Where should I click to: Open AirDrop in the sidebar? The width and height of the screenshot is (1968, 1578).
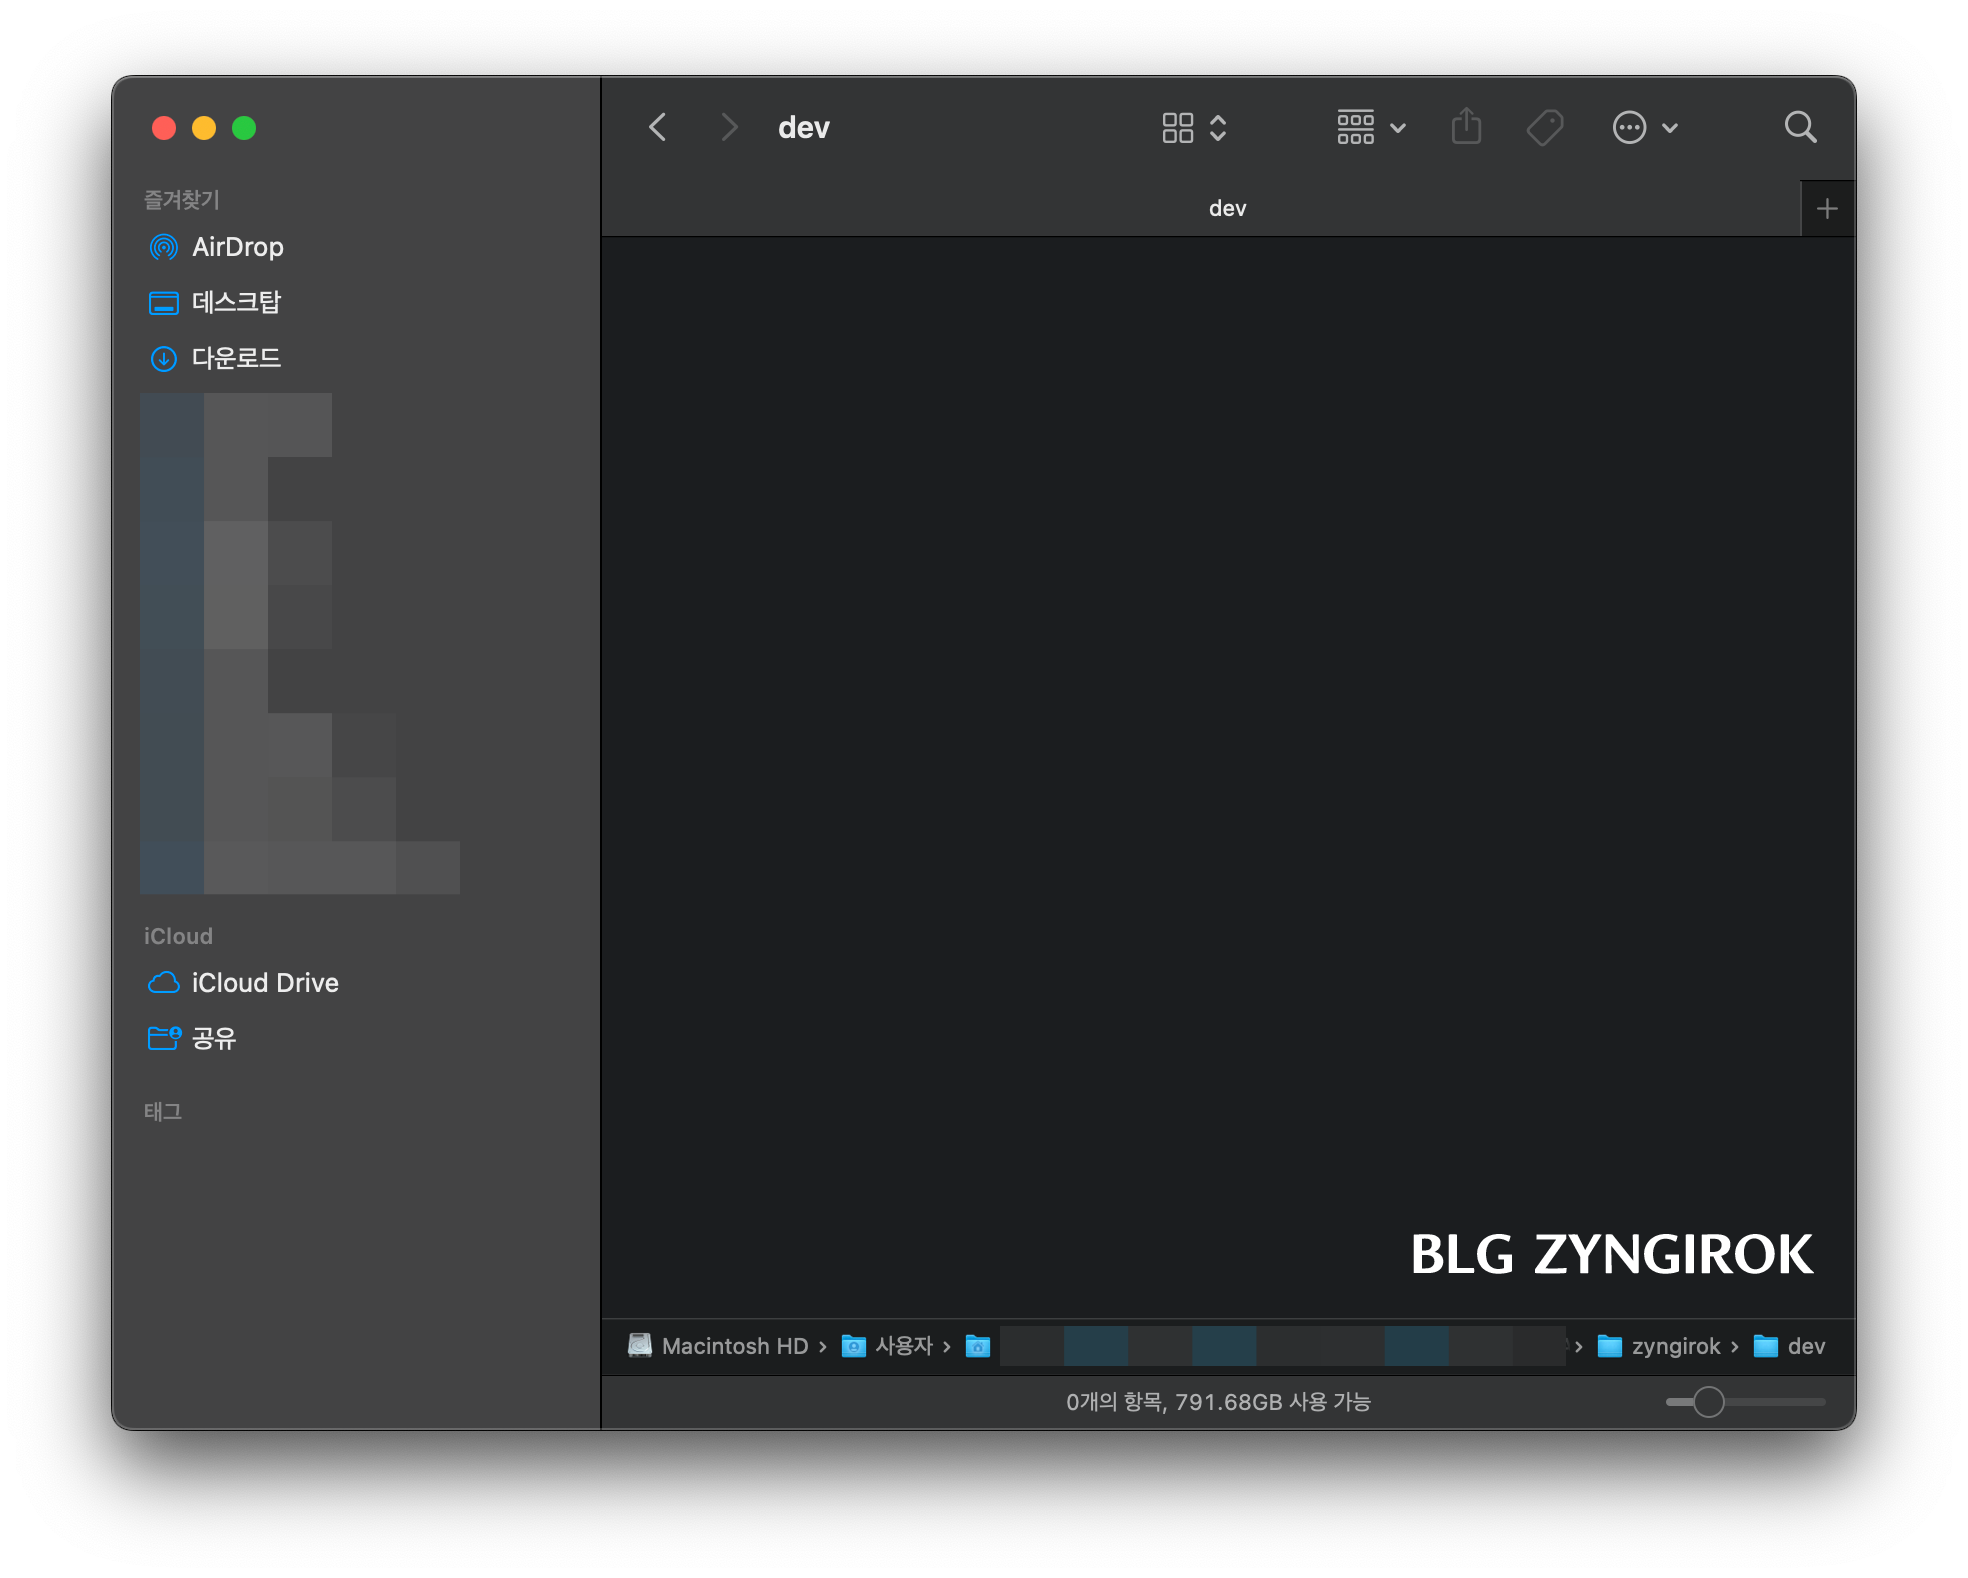click(237, 247)
